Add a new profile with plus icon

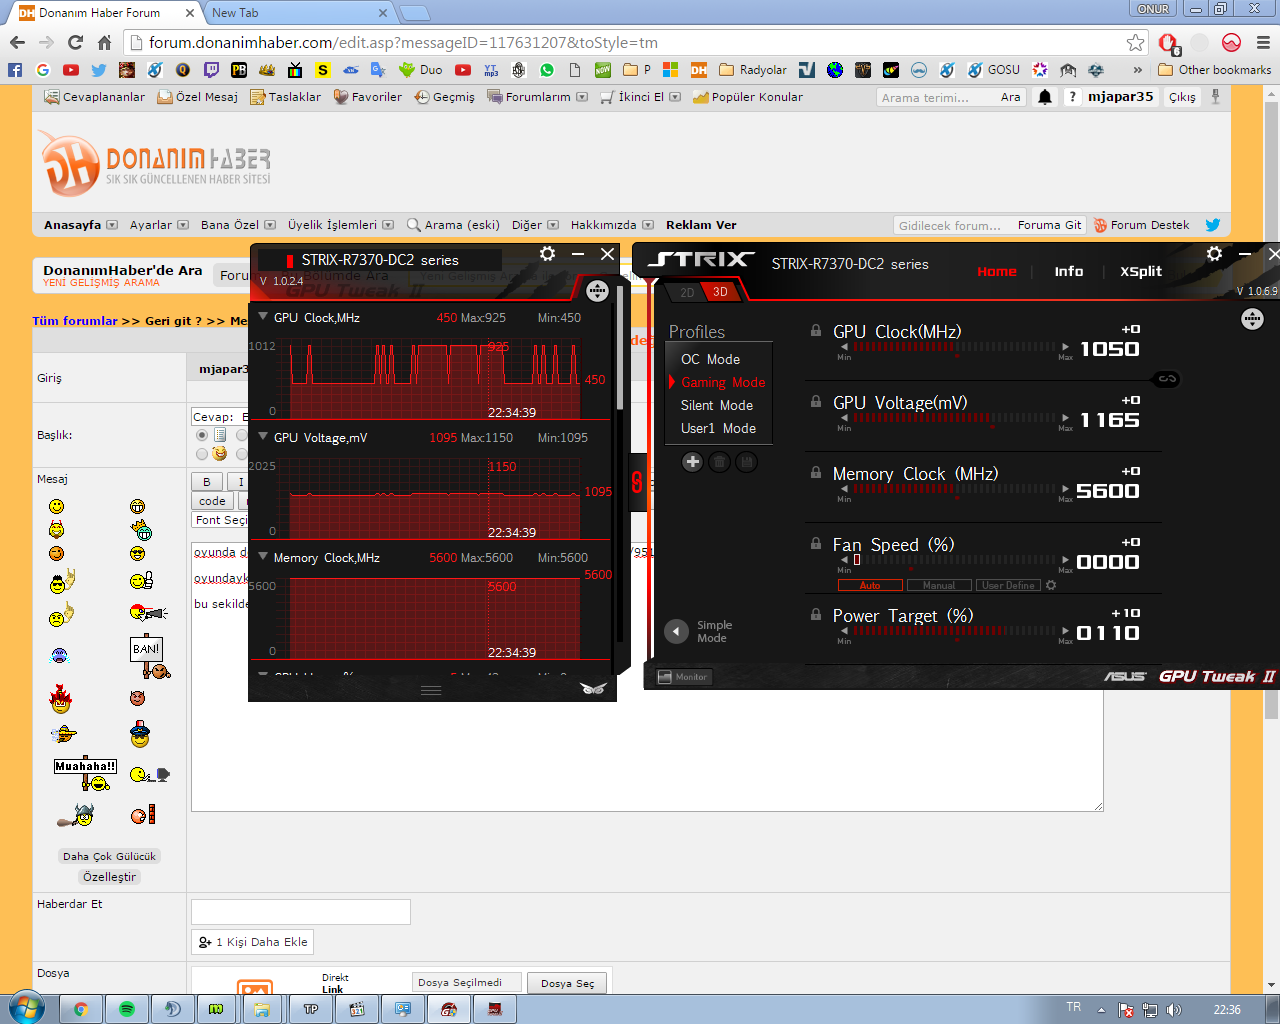[692, 462]
